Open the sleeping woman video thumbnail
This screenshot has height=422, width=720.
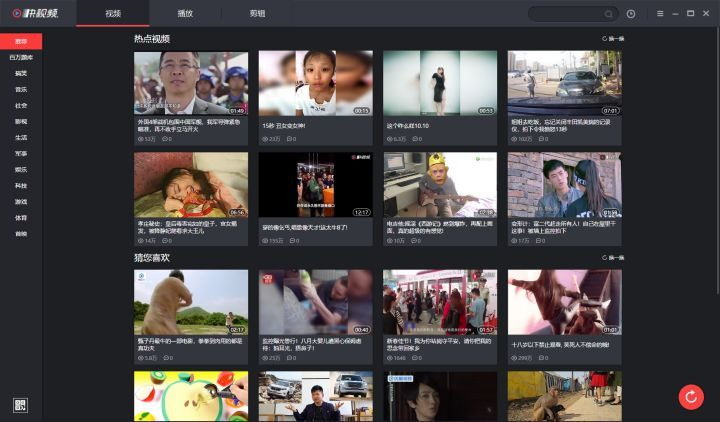point(191,185)
